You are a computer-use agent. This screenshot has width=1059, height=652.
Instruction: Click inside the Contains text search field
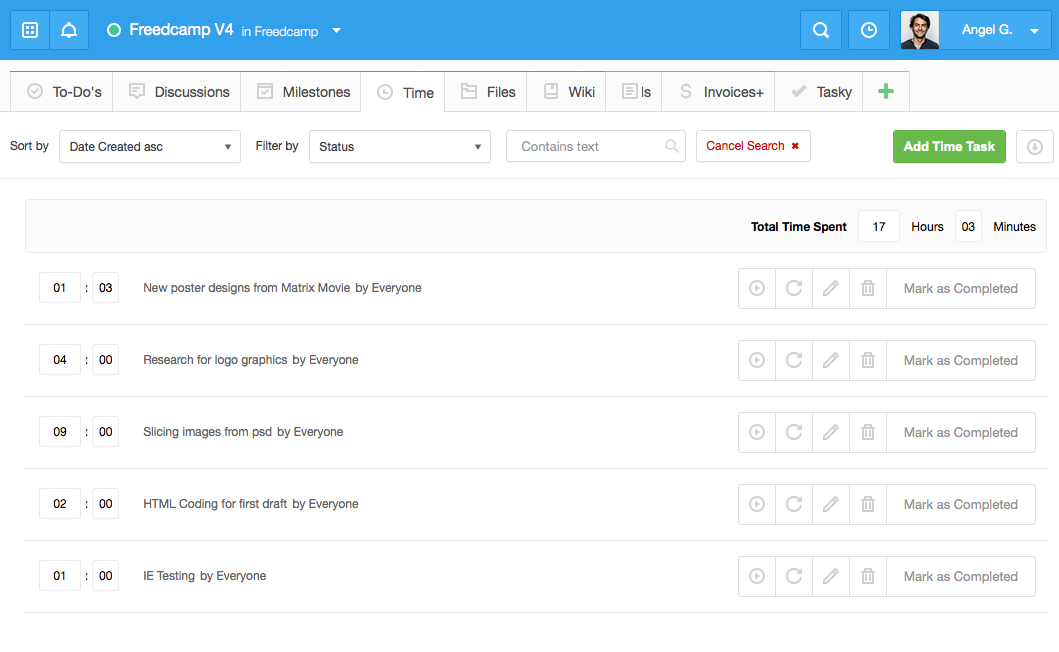pyautogui.click(x=596, y=146)
